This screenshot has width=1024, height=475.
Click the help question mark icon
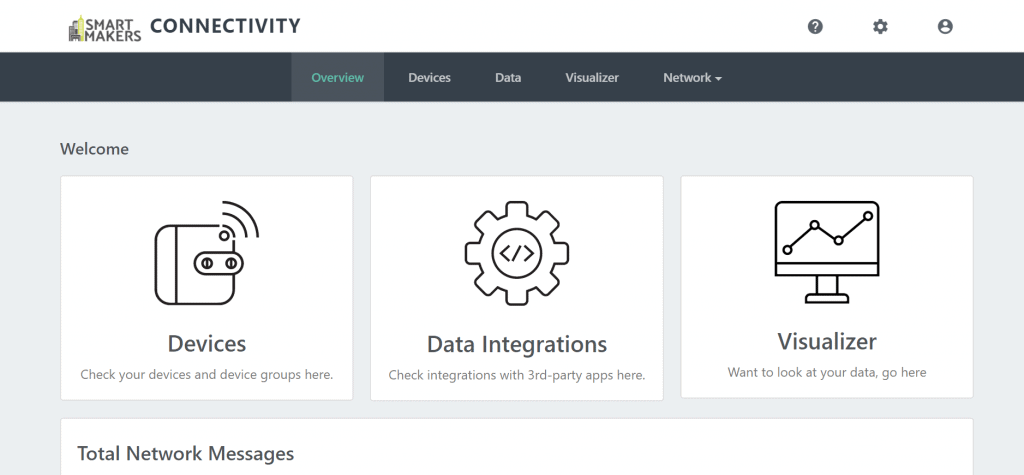(x=815, y=26)
